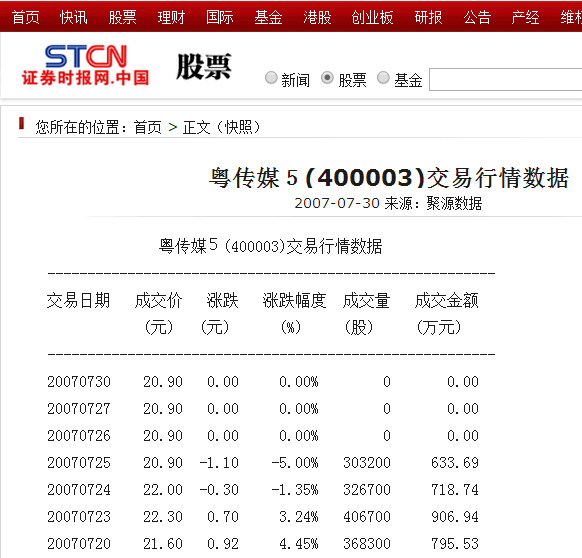Select the 基金 search radio button
The image size is (582, 558).
(383, 78)
